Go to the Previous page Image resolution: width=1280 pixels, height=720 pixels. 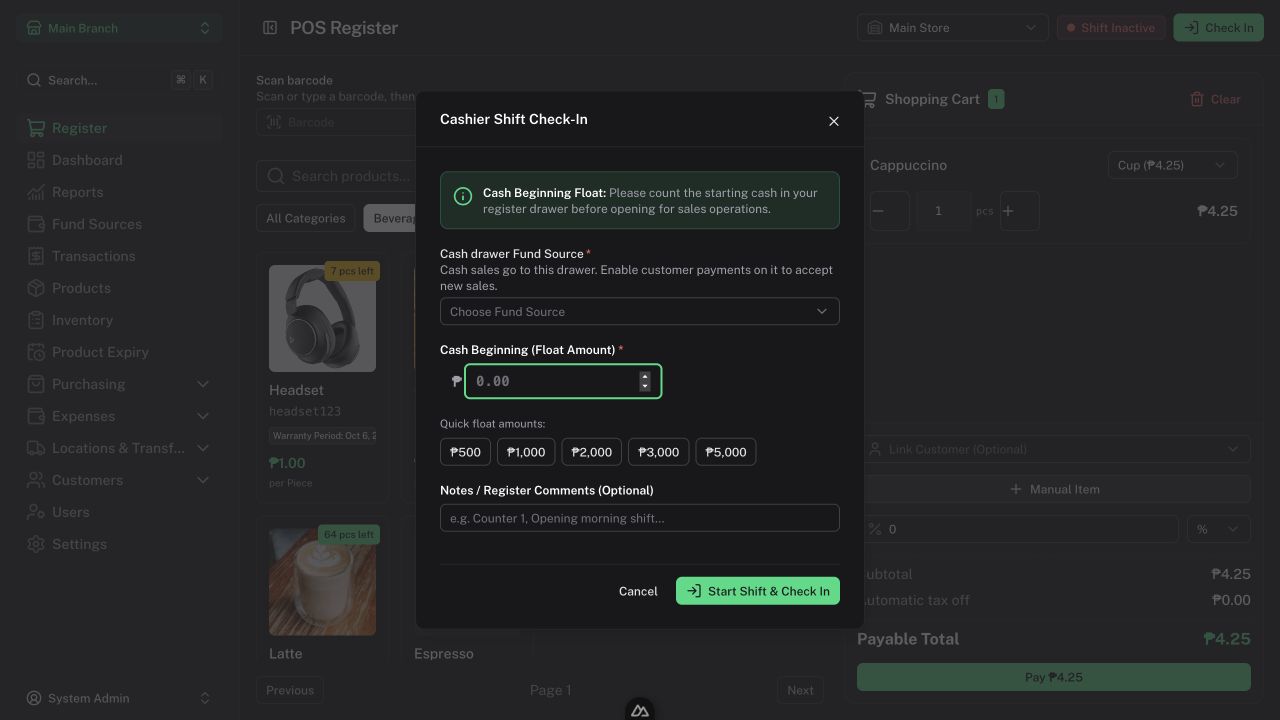[x=290, y=690]
